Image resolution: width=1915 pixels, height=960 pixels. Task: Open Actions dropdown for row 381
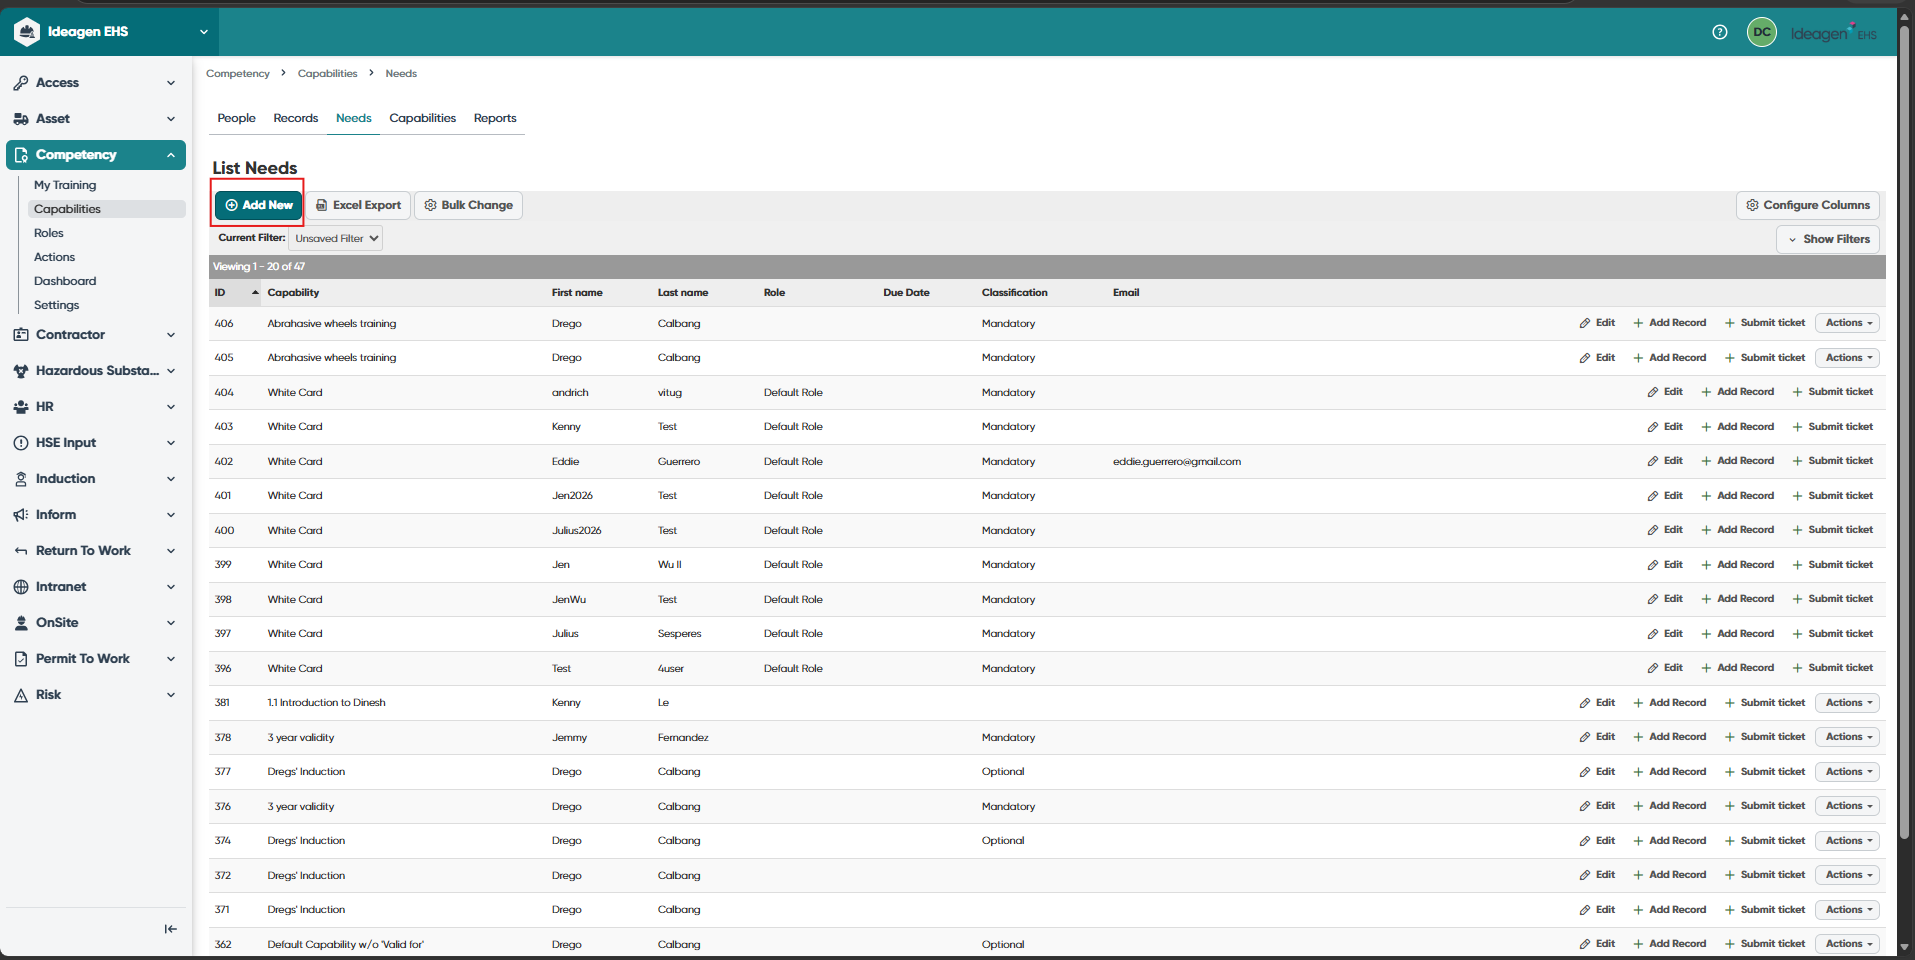(x=1847, y=703)
